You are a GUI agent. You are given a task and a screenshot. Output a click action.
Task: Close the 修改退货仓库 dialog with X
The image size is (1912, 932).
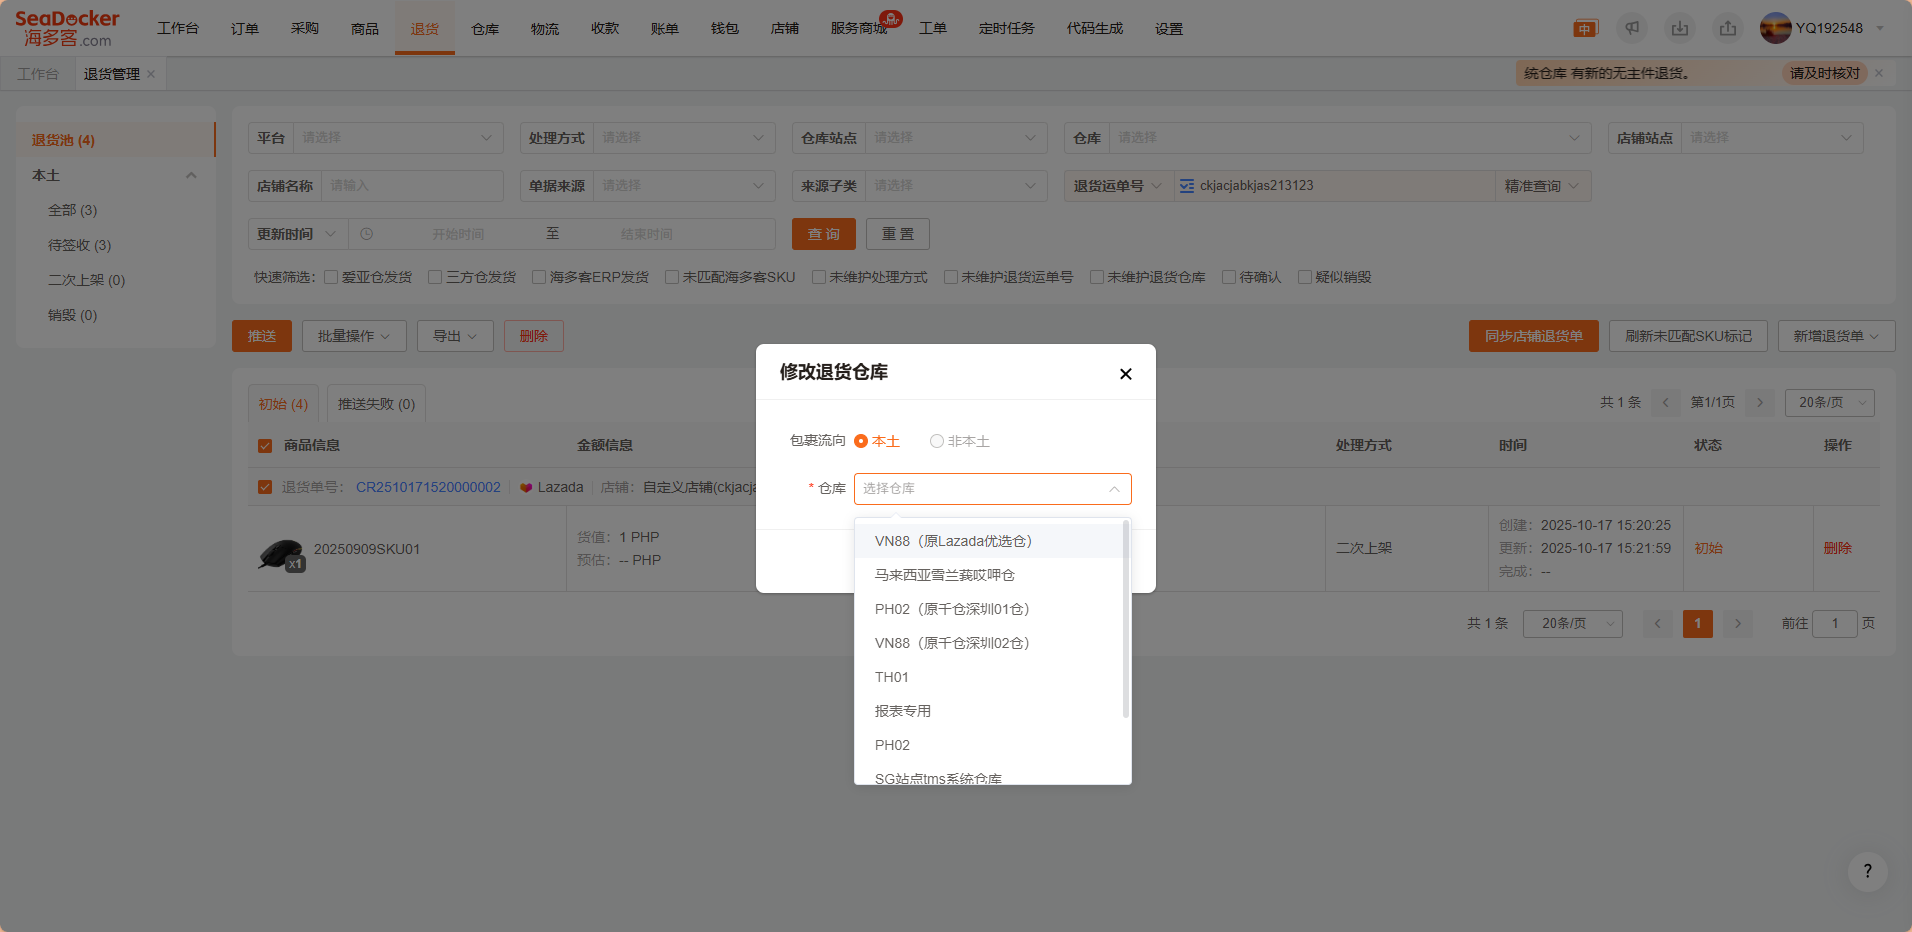pos(1125,374)
